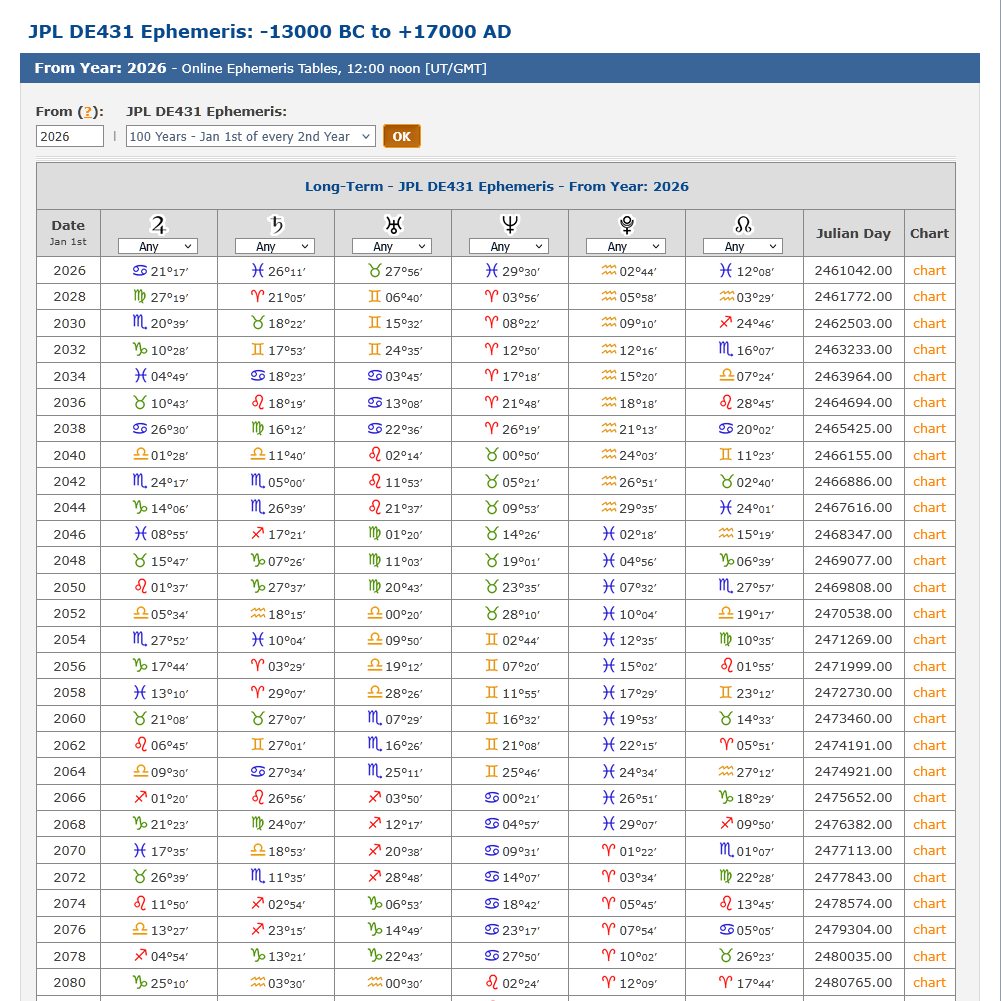Screen dimensions: 1001x1001
Task: Click Cancer glyph in 2066 Neptune cell
Action: coord(492,797)
